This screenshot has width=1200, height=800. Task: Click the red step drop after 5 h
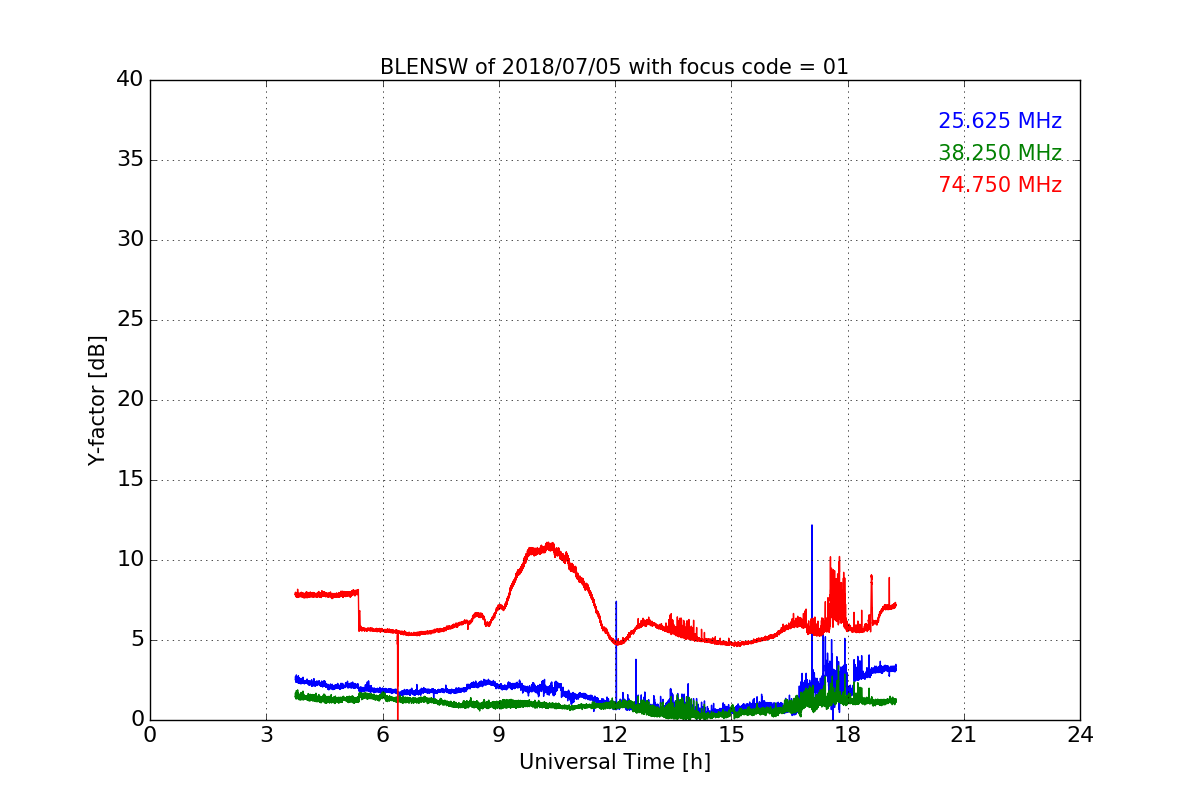click(x=359, y=610)
